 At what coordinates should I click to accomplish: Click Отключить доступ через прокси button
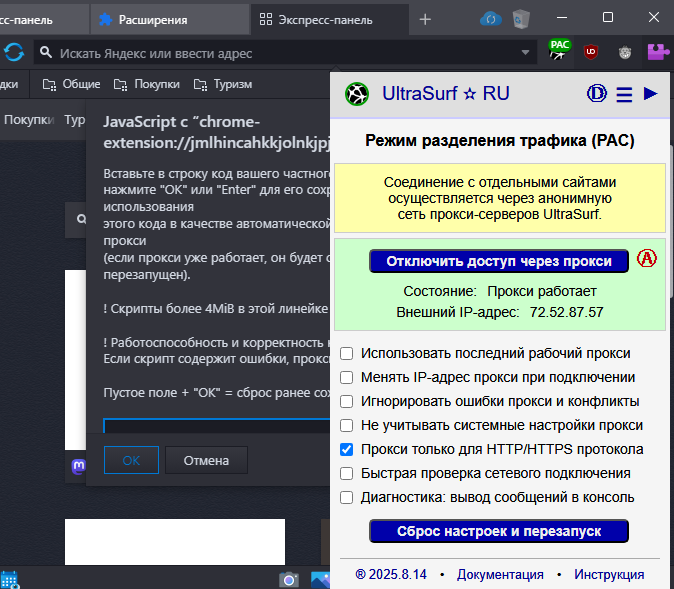pyautogui.click(x=499, y=261)
